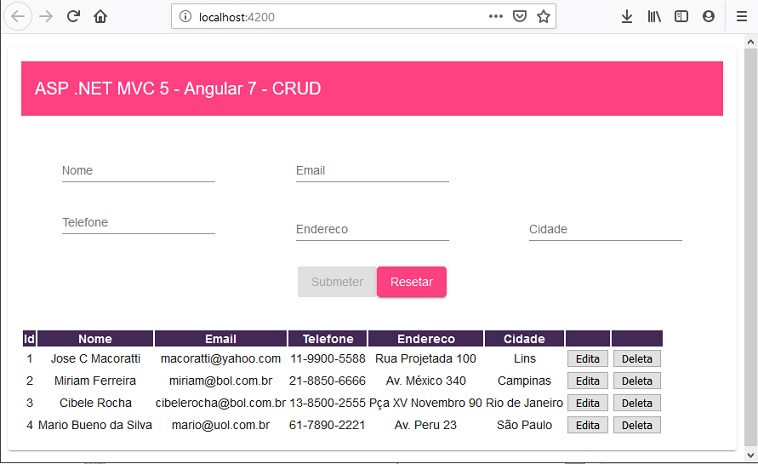The image size is (758, 464).
Task: Focus the Nome input field
Action: [x=138, y=171]
